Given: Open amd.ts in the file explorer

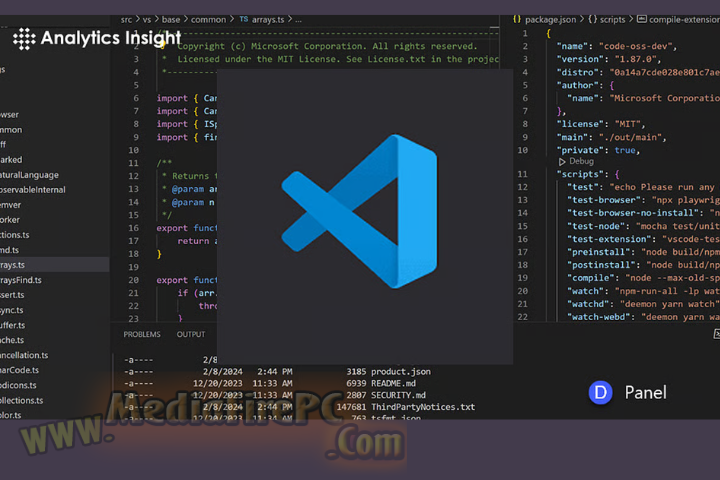Looking at the screenshot, I should tap(10, 250).
